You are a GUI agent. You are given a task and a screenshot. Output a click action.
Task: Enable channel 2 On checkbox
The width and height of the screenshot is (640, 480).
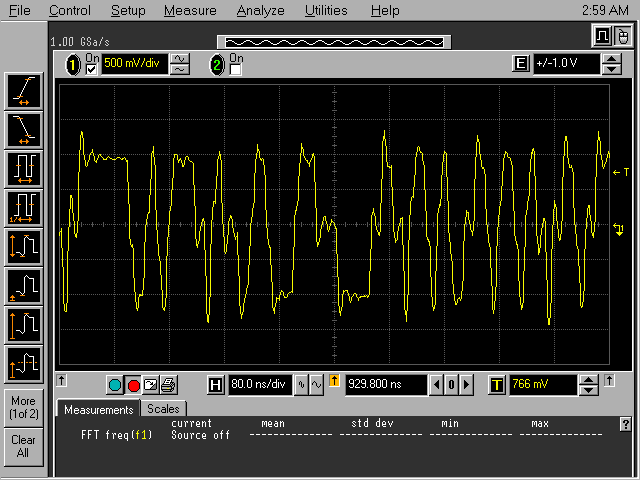(x=236, y=70)
